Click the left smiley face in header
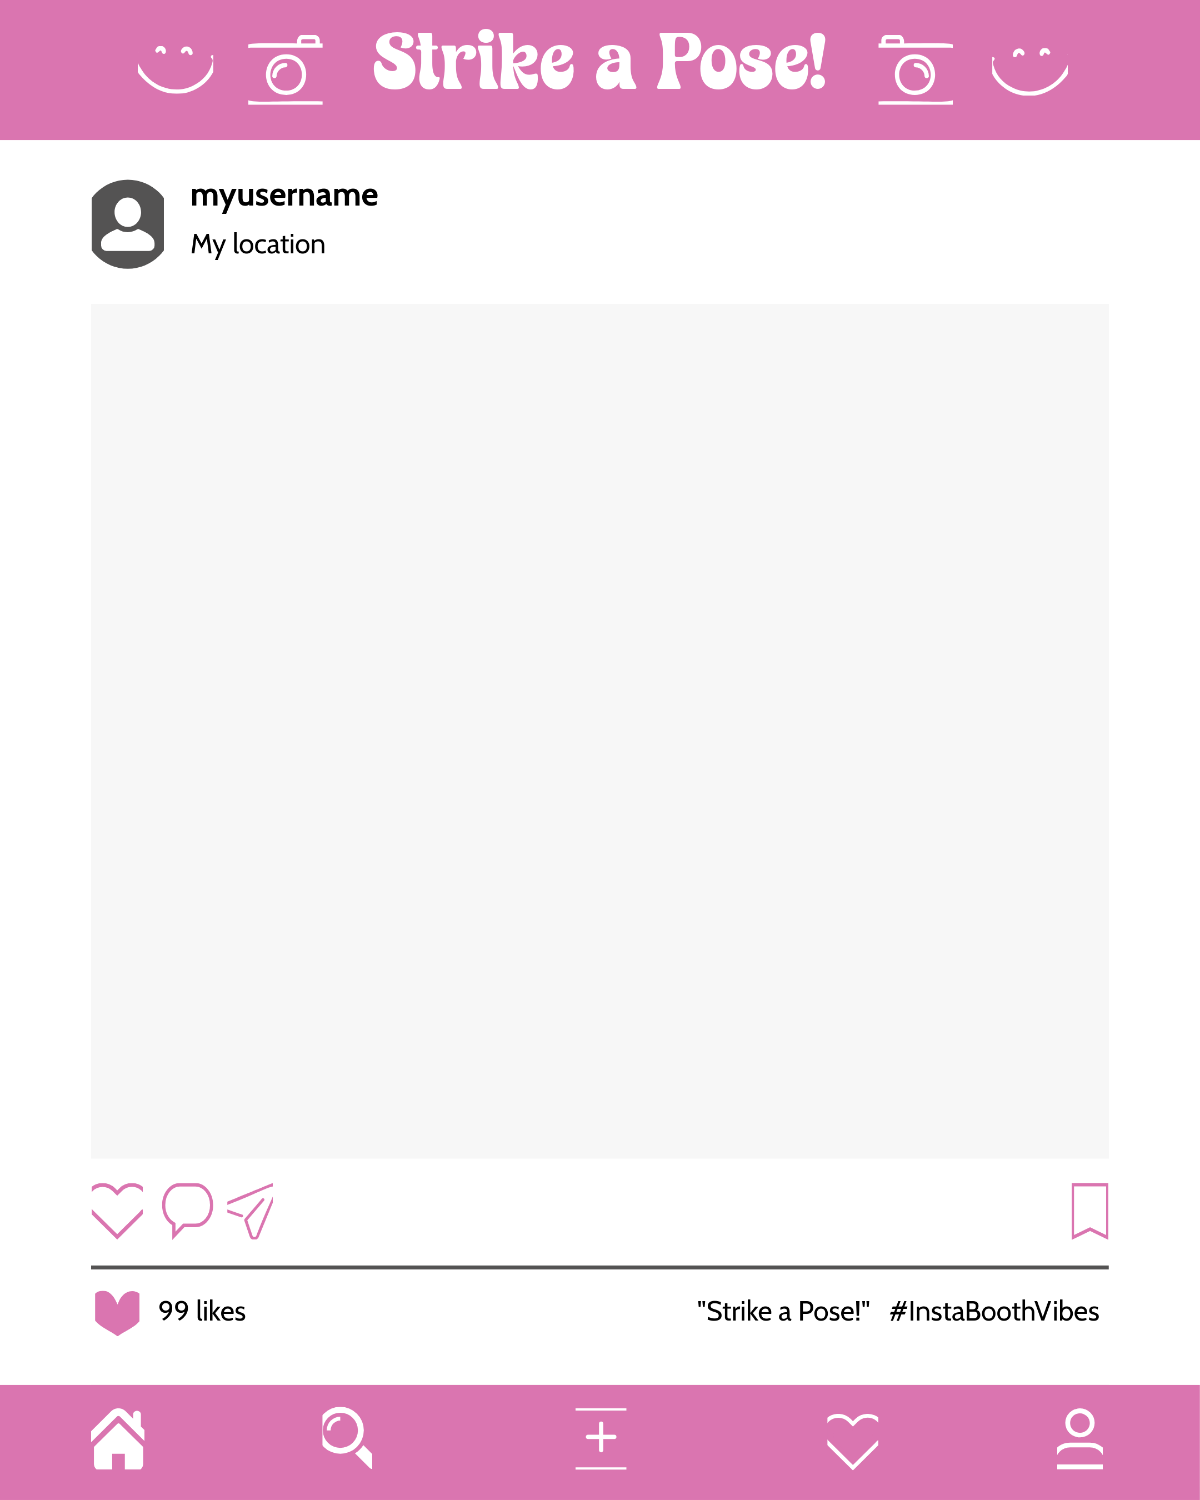 (x=176, y=70)
